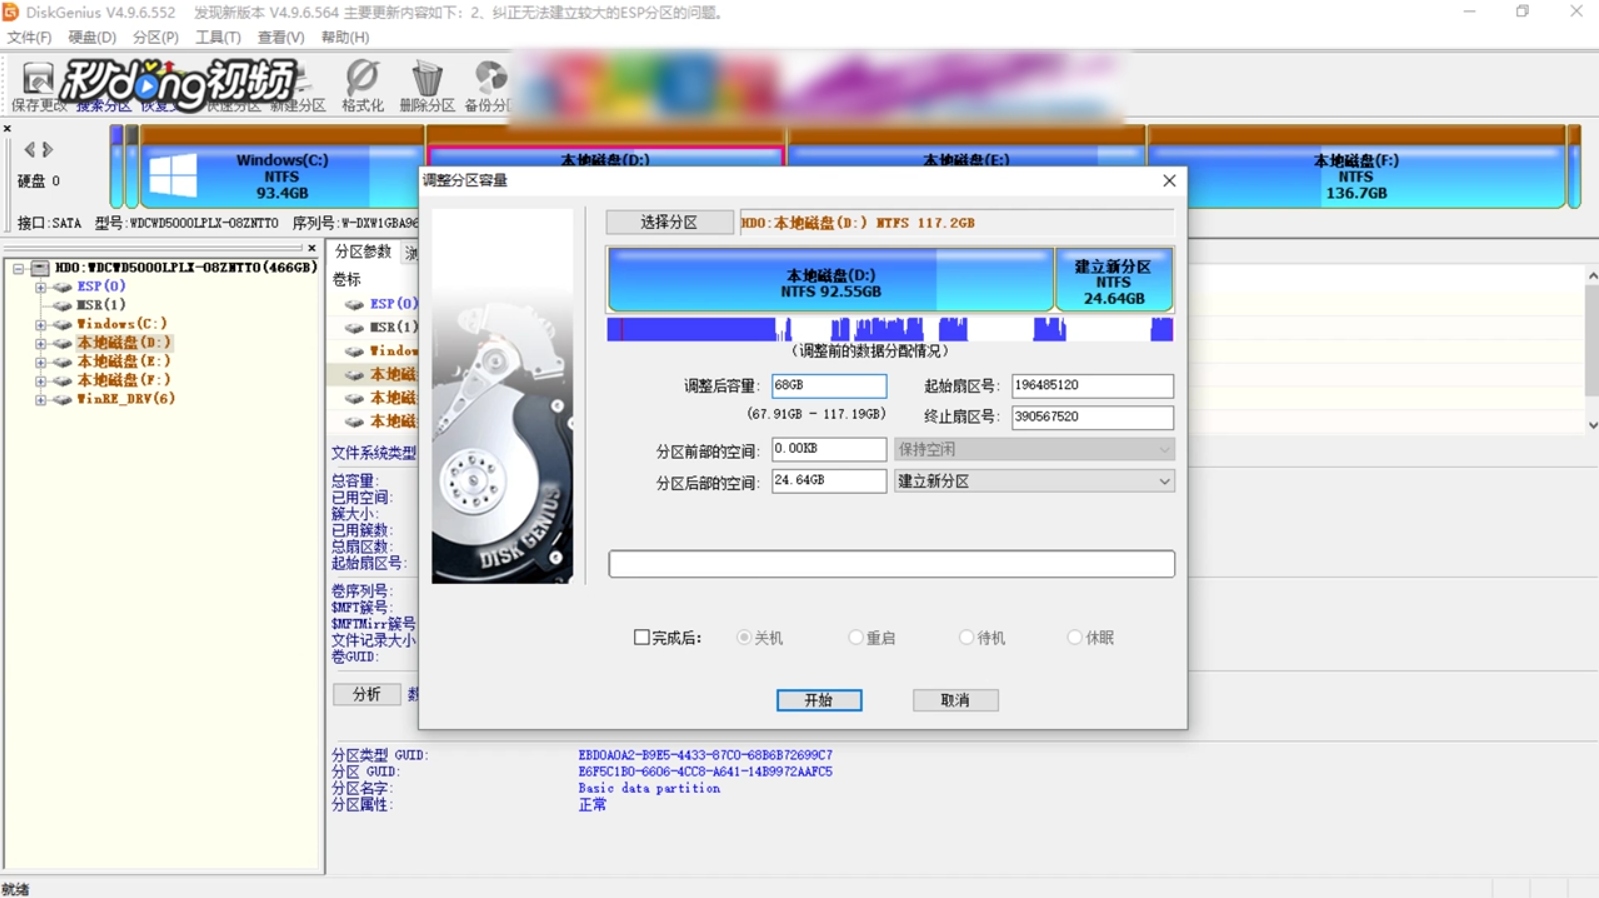Close the 调整分区容量 dialog

point(1169,180)
